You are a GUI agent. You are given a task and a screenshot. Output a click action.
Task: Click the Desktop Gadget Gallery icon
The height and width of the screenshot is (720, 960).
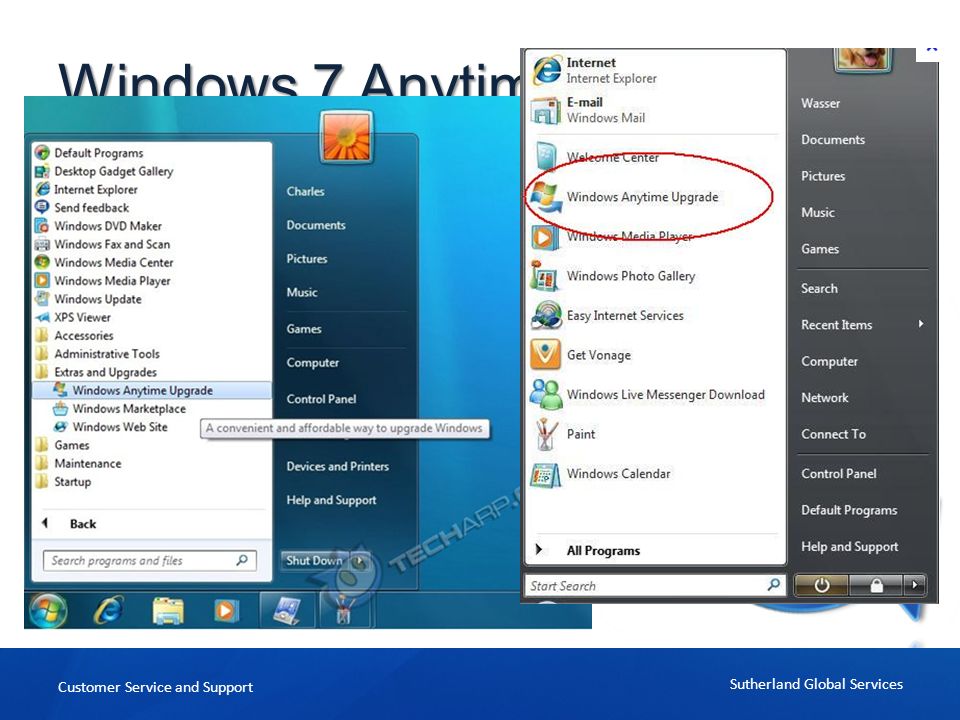[x=42, y=171]
